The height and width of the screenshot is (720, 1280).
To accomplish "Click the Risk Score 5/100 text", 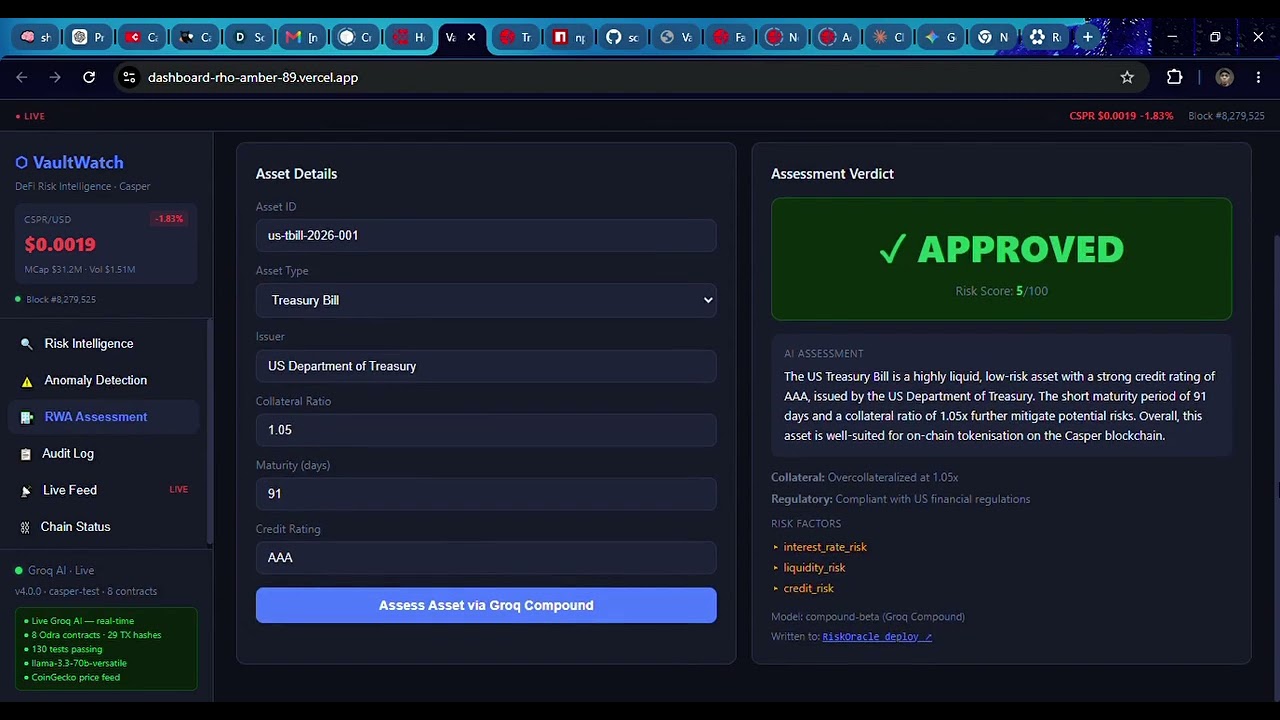I will click(x=1001, y=291).
